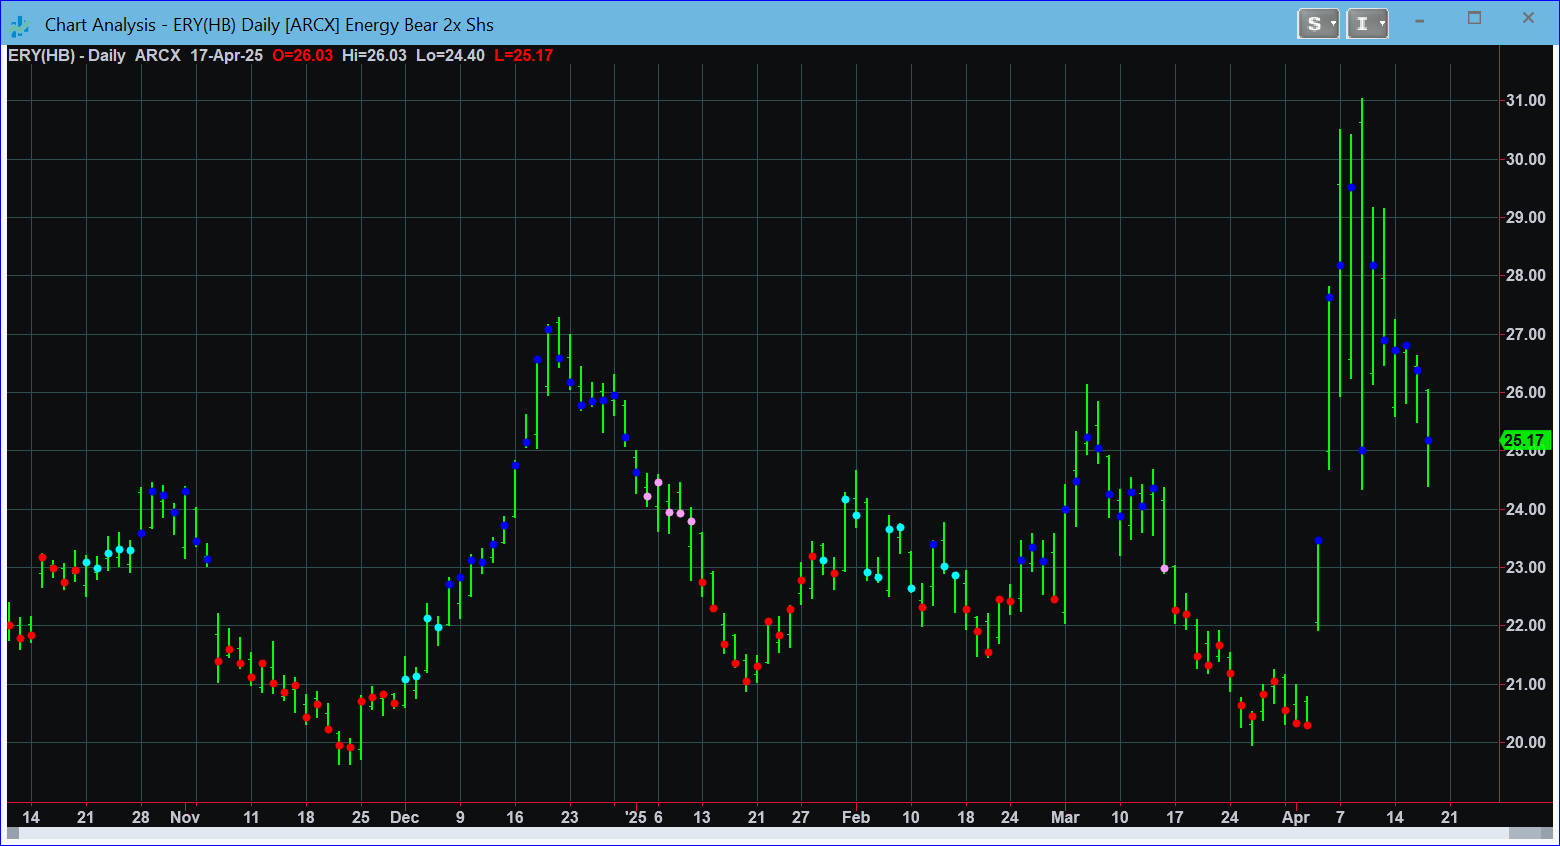Image resolution: width=1560 pixels, height=846 pixels.
Task: Click the 24.00 price axis label
Action: (x=1526, y=509)
